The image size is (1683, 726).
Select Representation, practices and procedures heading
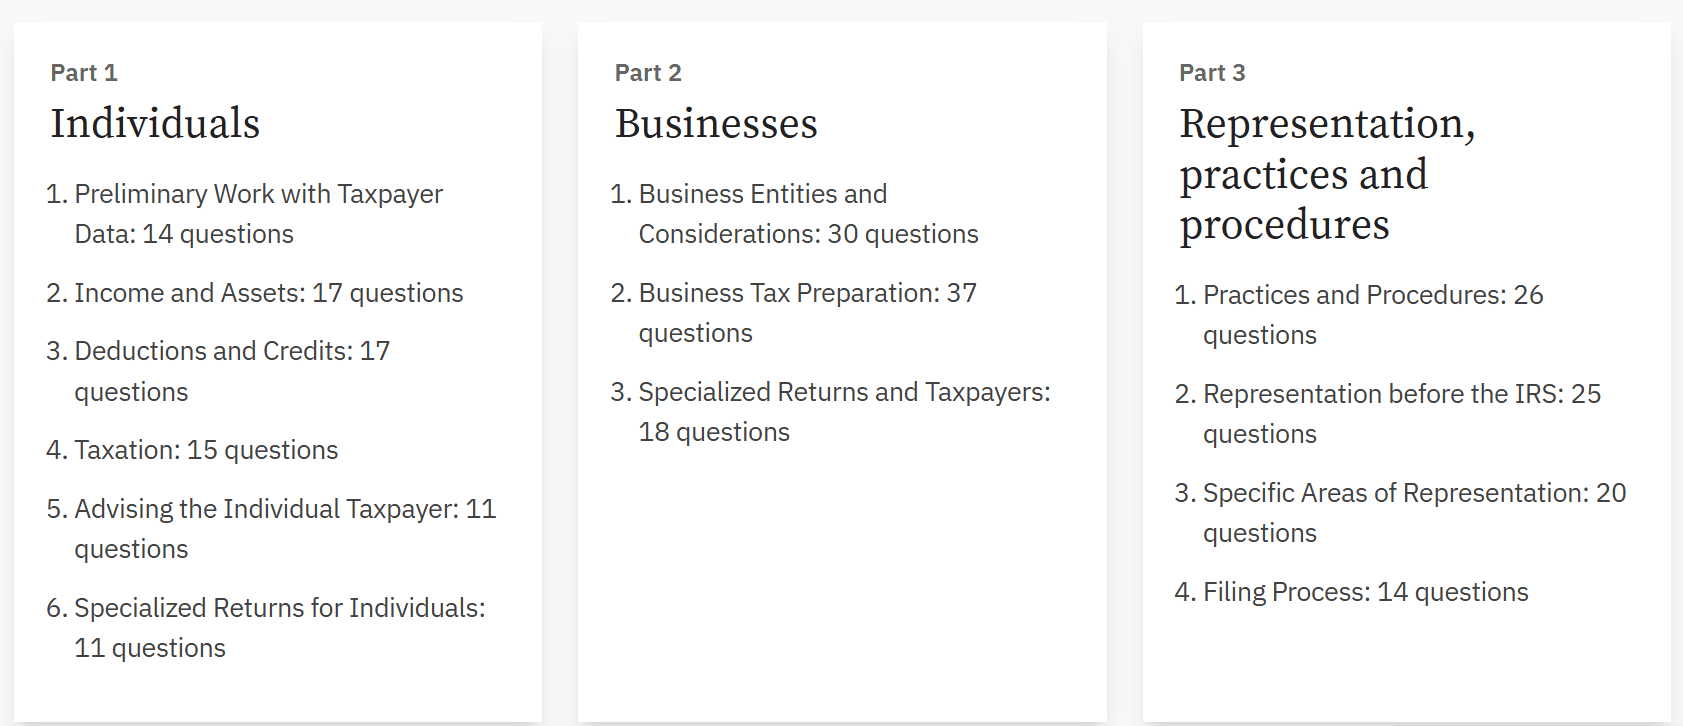point(1328,174)
